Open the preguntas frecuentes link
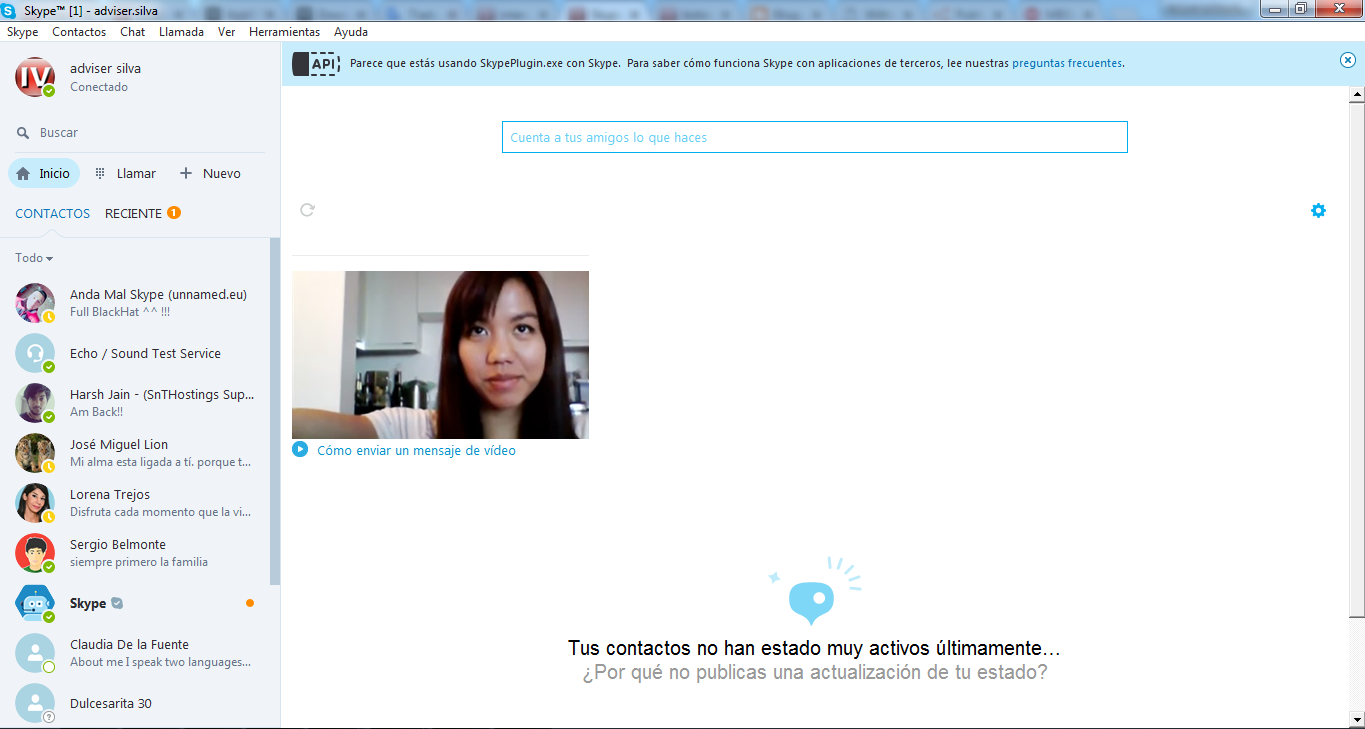The image size is (1365, 729). click(1067, 63)
